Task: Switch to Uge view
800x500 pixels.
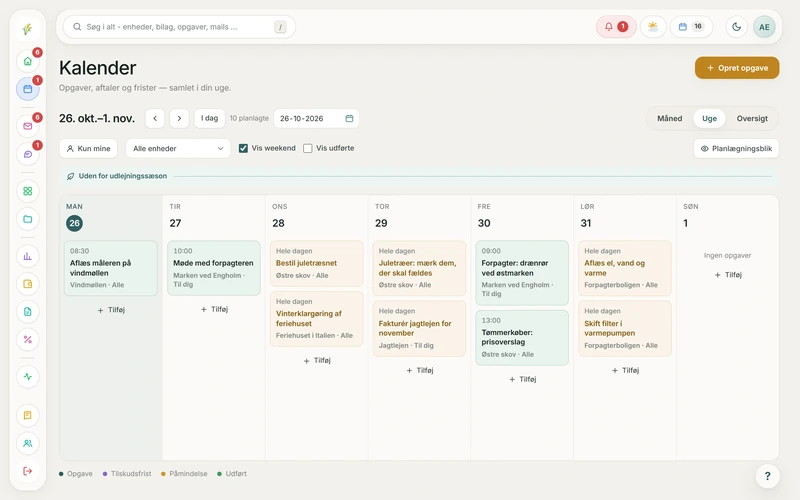Action: coord(709,118)
